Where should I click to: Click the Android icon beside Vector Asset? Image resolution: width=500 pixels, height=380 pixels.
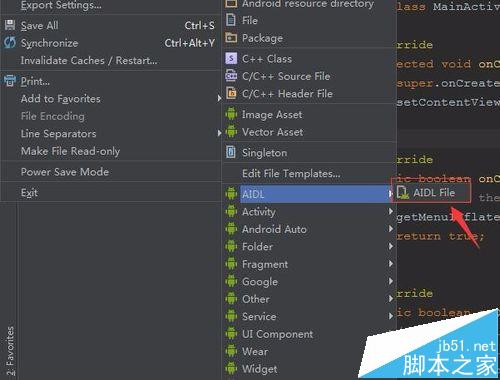coord(231,132)
